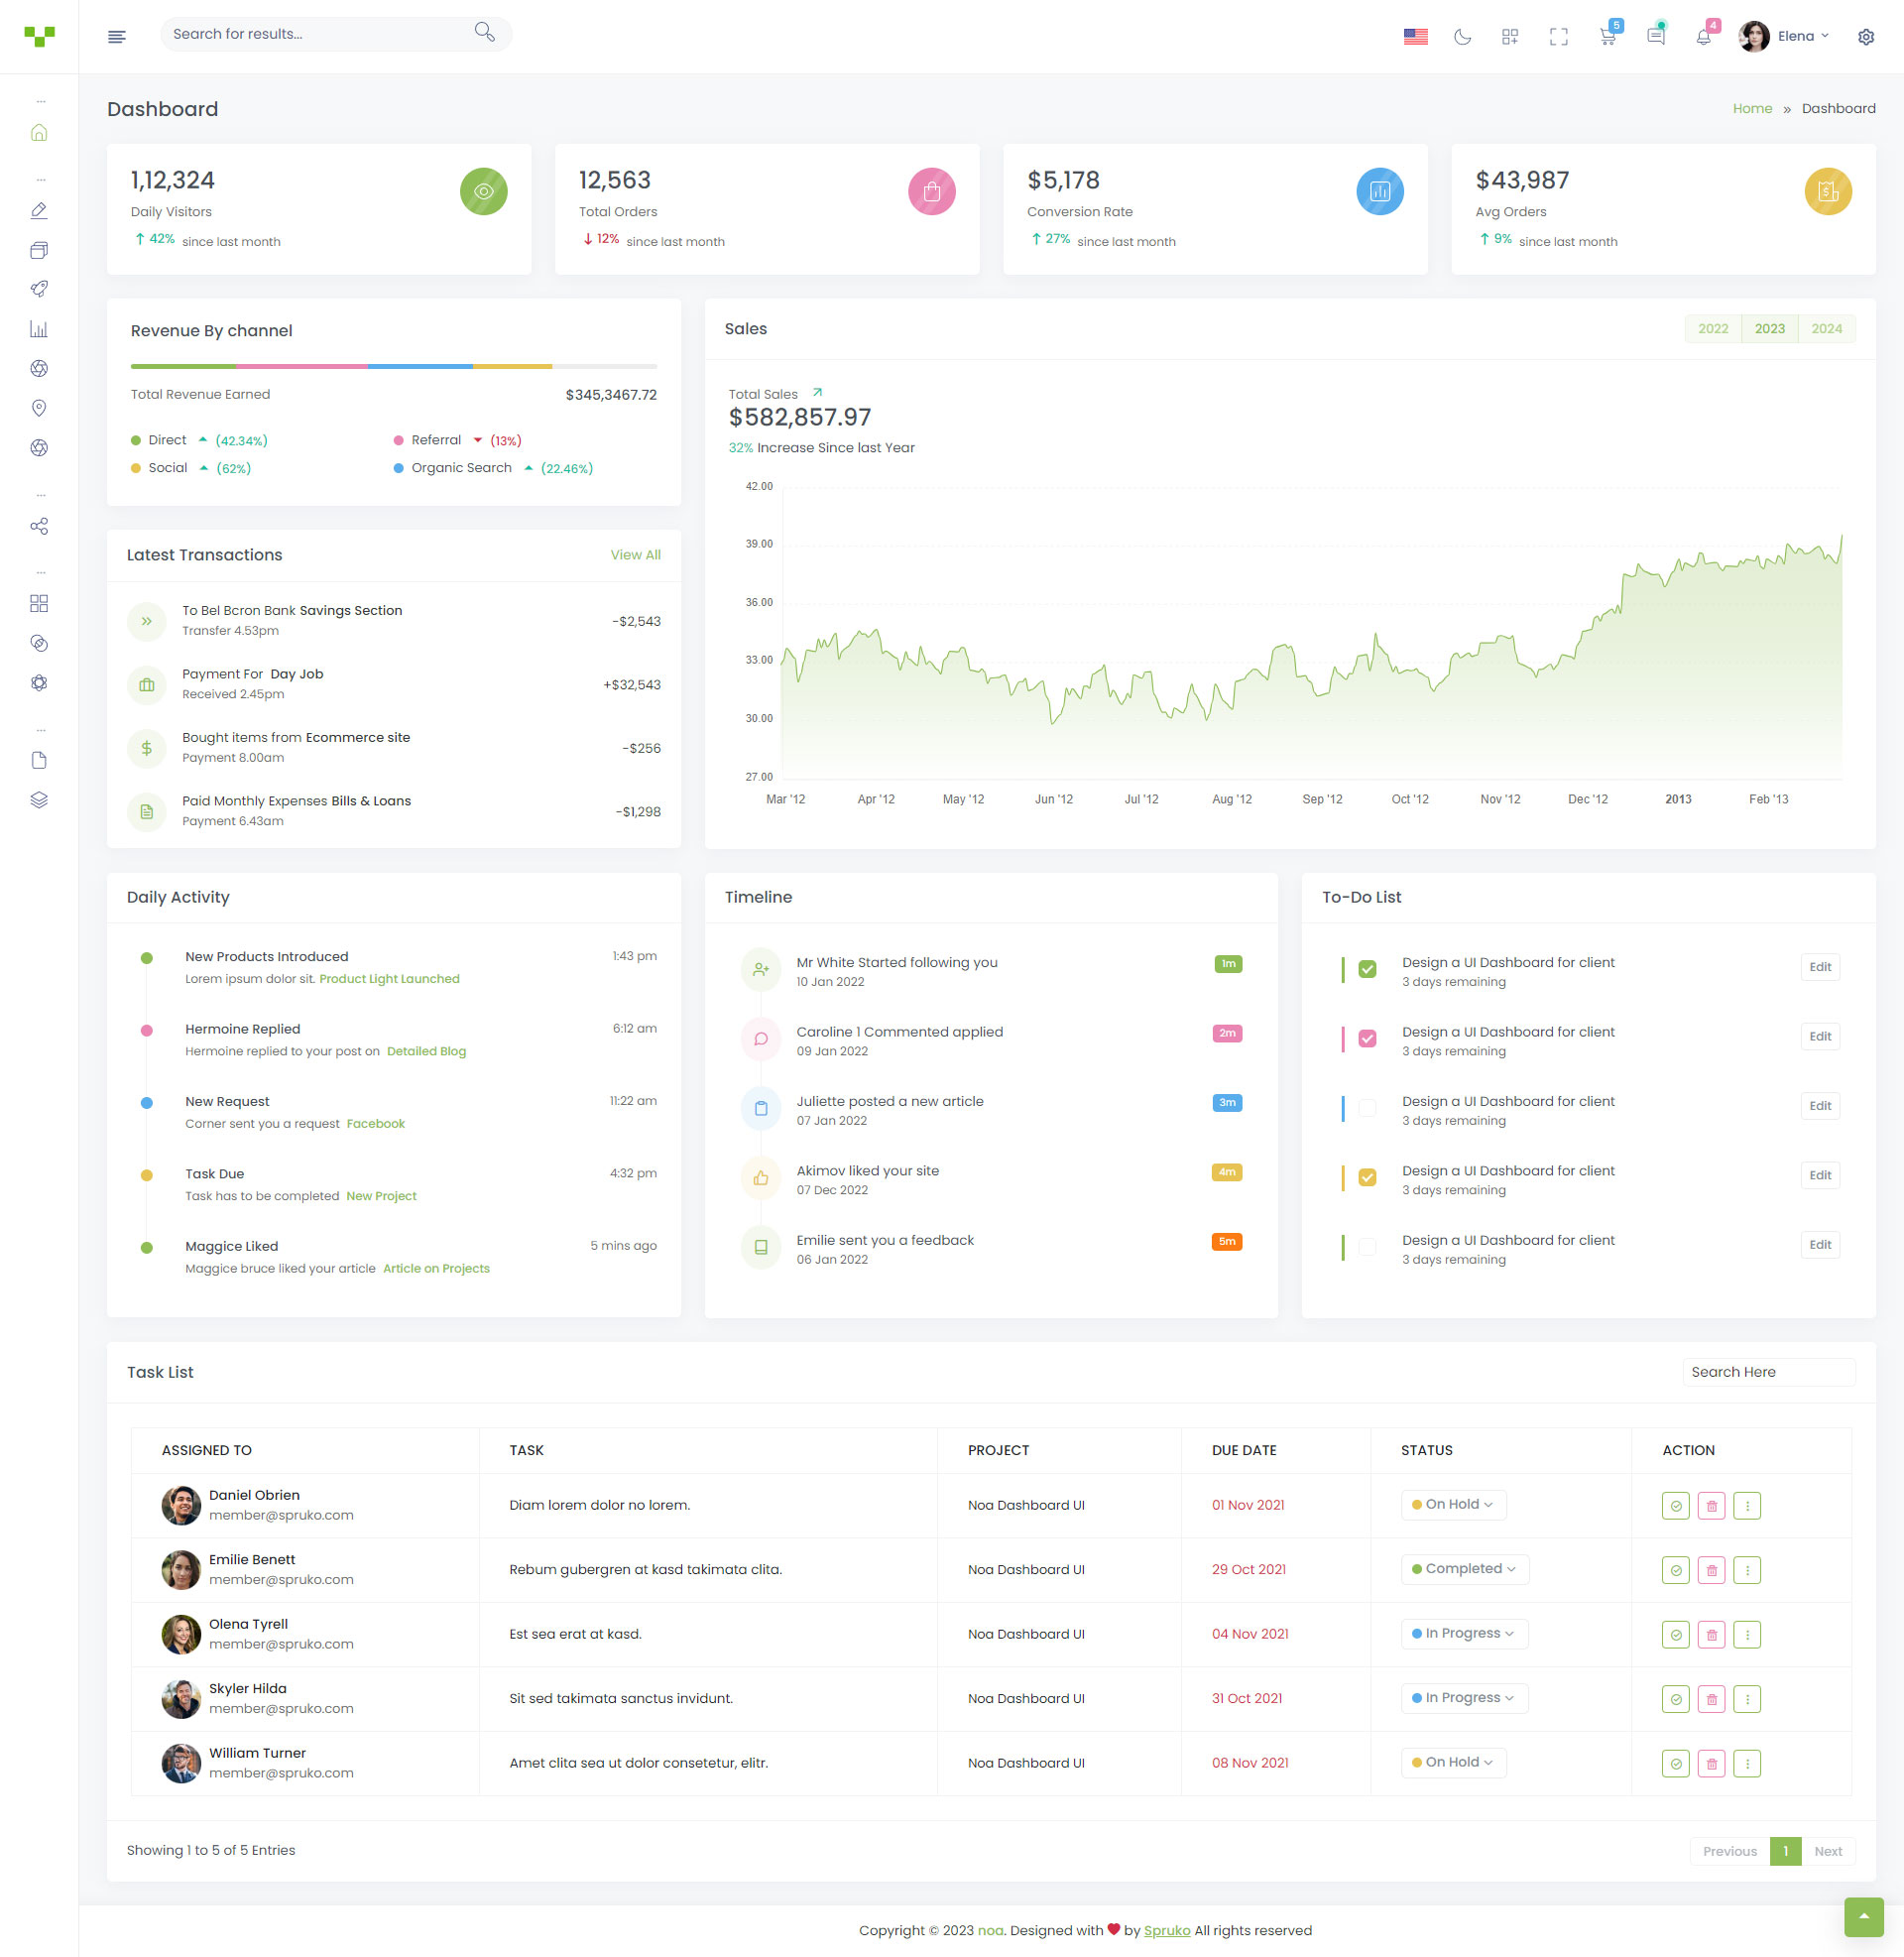Screen dimensions: 1904x1957
Task: Click the home icon in sidebar
Action: coord(39,133)
